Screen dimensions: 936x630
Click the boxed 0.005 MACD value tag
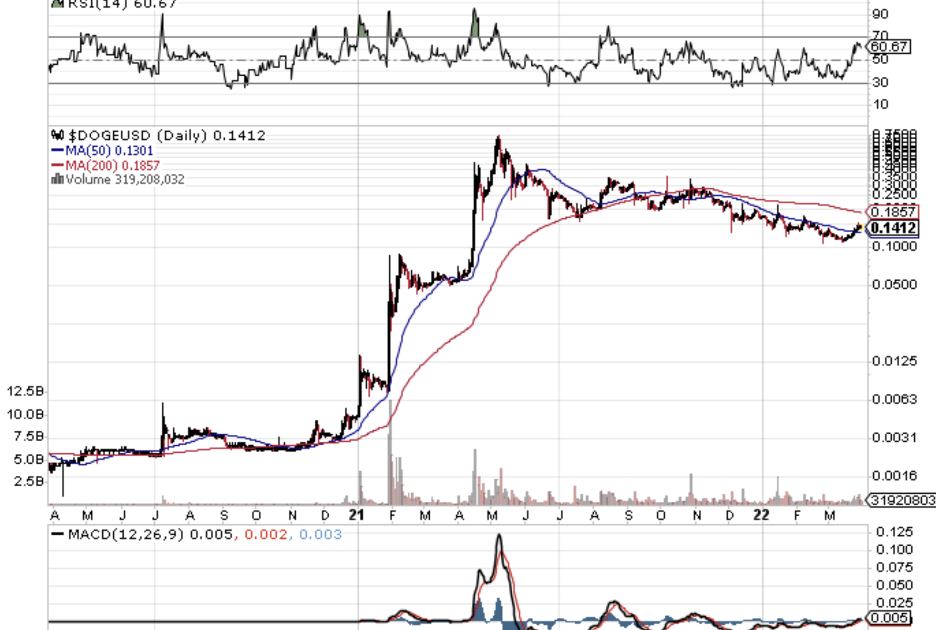(889, 618)
